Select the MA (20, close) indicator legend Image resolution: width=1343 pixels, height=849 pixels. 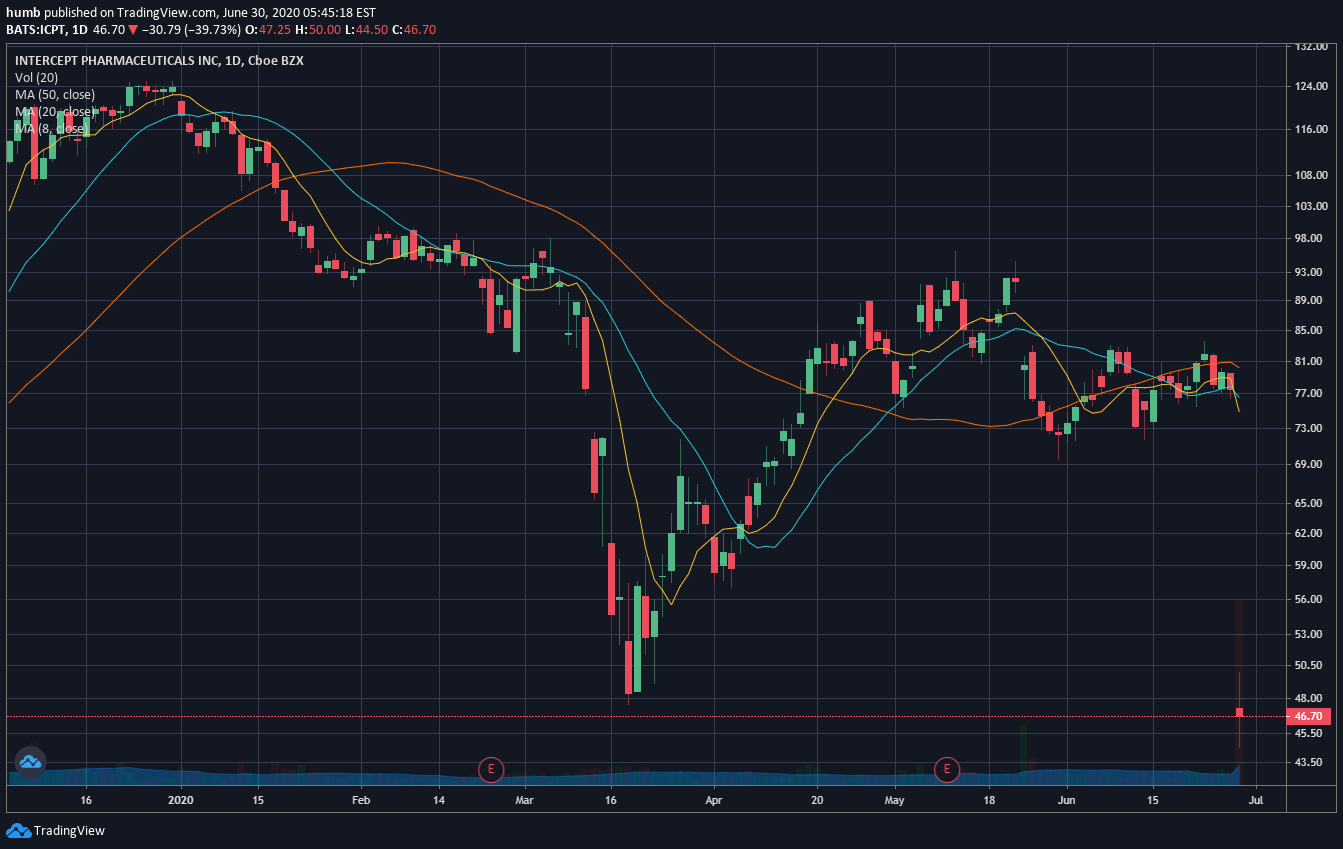coord(55,111)
